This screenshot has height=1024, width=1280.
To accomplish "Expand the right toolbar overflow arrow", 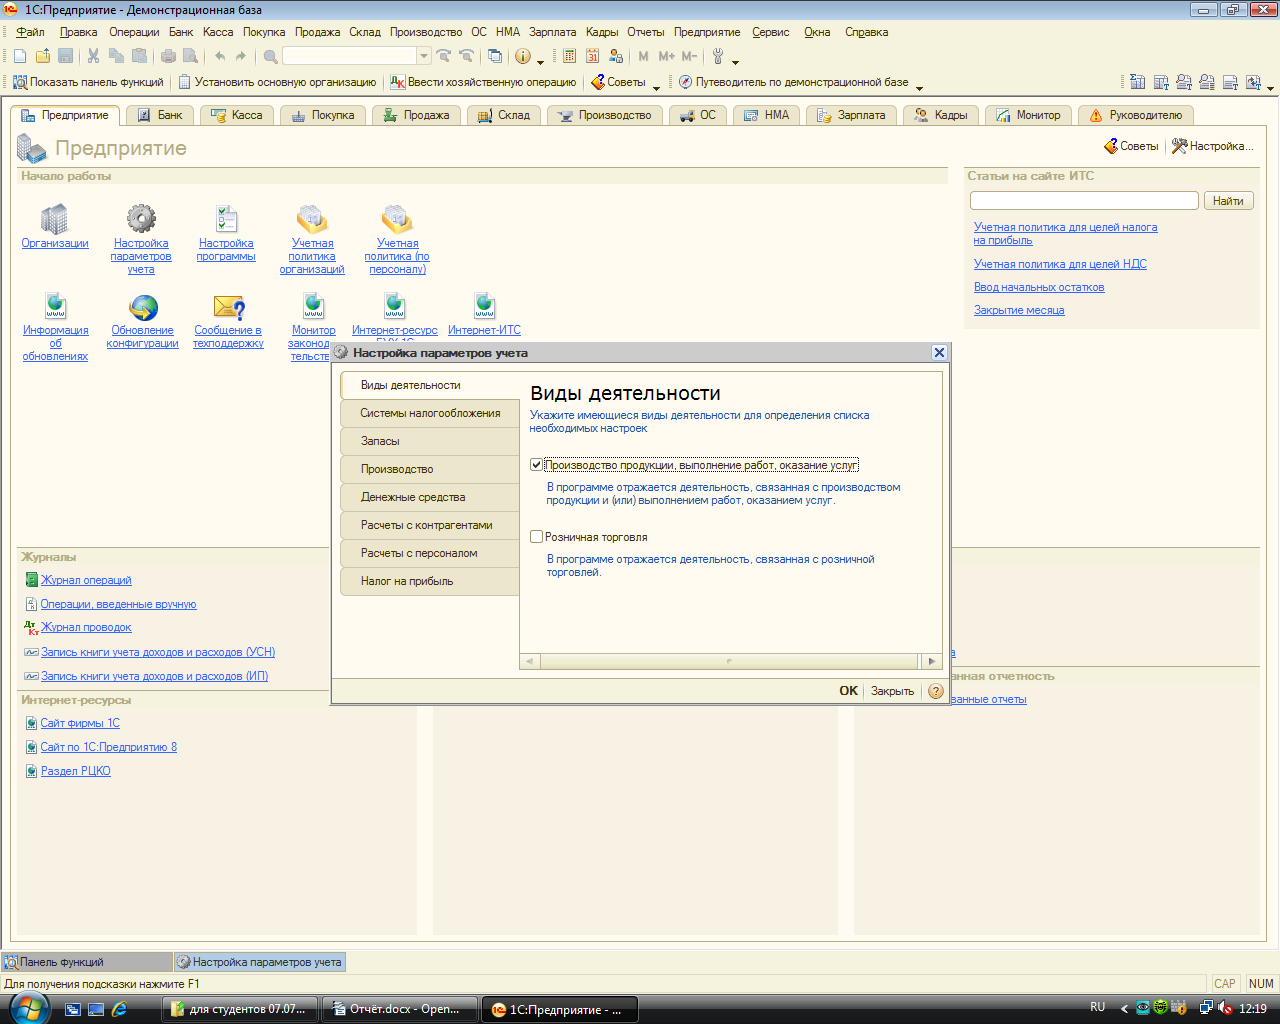I will point(1270,88).
